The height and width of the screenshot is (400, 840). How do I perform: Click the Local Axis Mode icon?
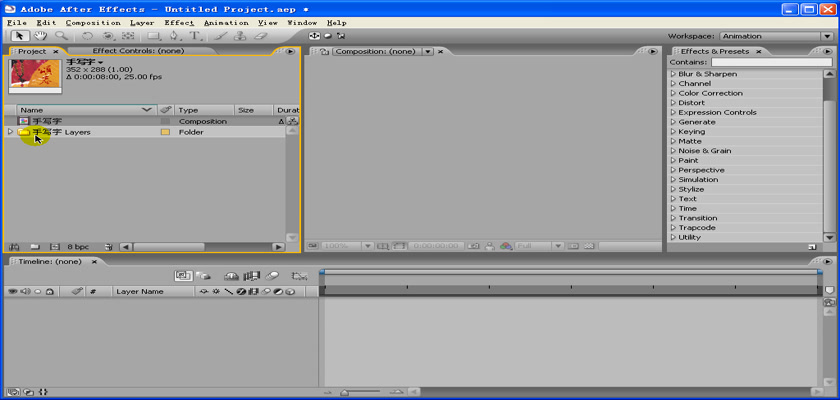coord(314,36)
